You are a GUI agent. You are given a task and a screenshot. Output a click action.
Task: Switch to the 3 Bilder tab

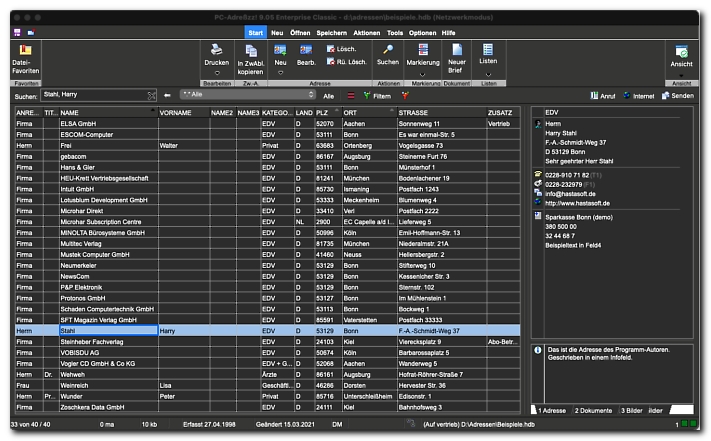(x=631, y=410)
